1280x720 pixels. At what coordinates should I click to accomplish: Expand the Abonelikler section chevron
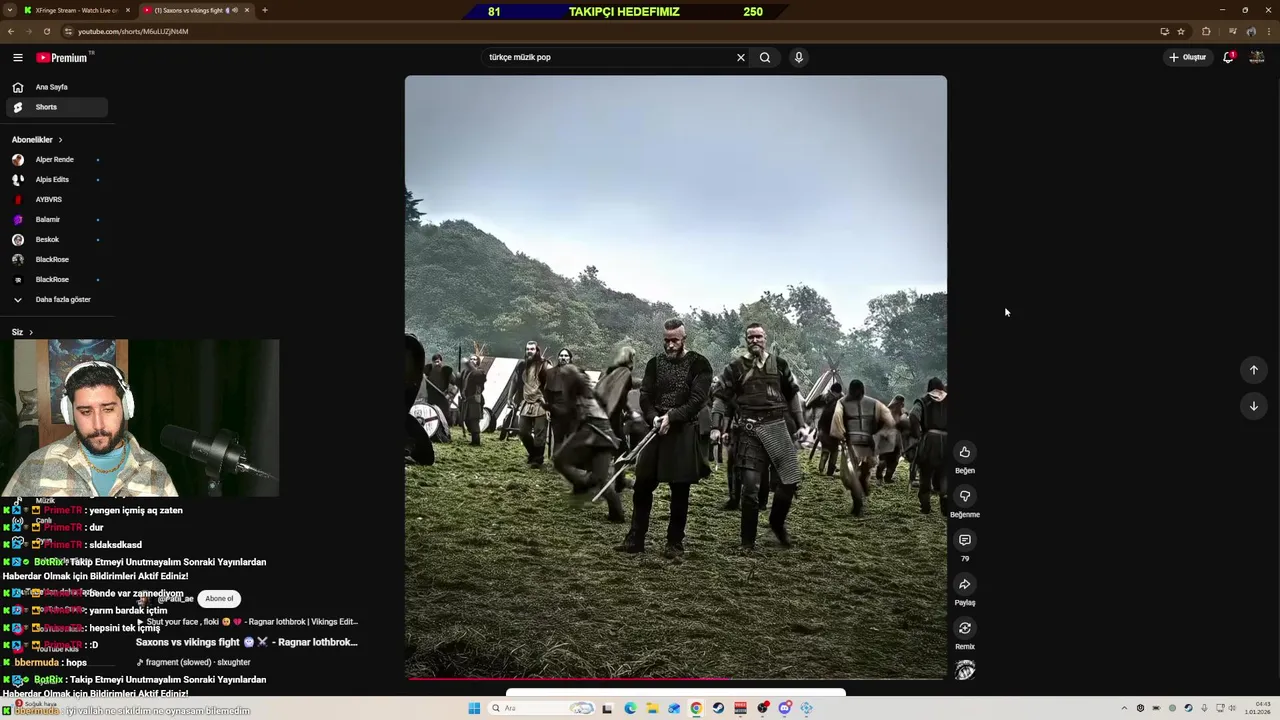pos(60,140)
